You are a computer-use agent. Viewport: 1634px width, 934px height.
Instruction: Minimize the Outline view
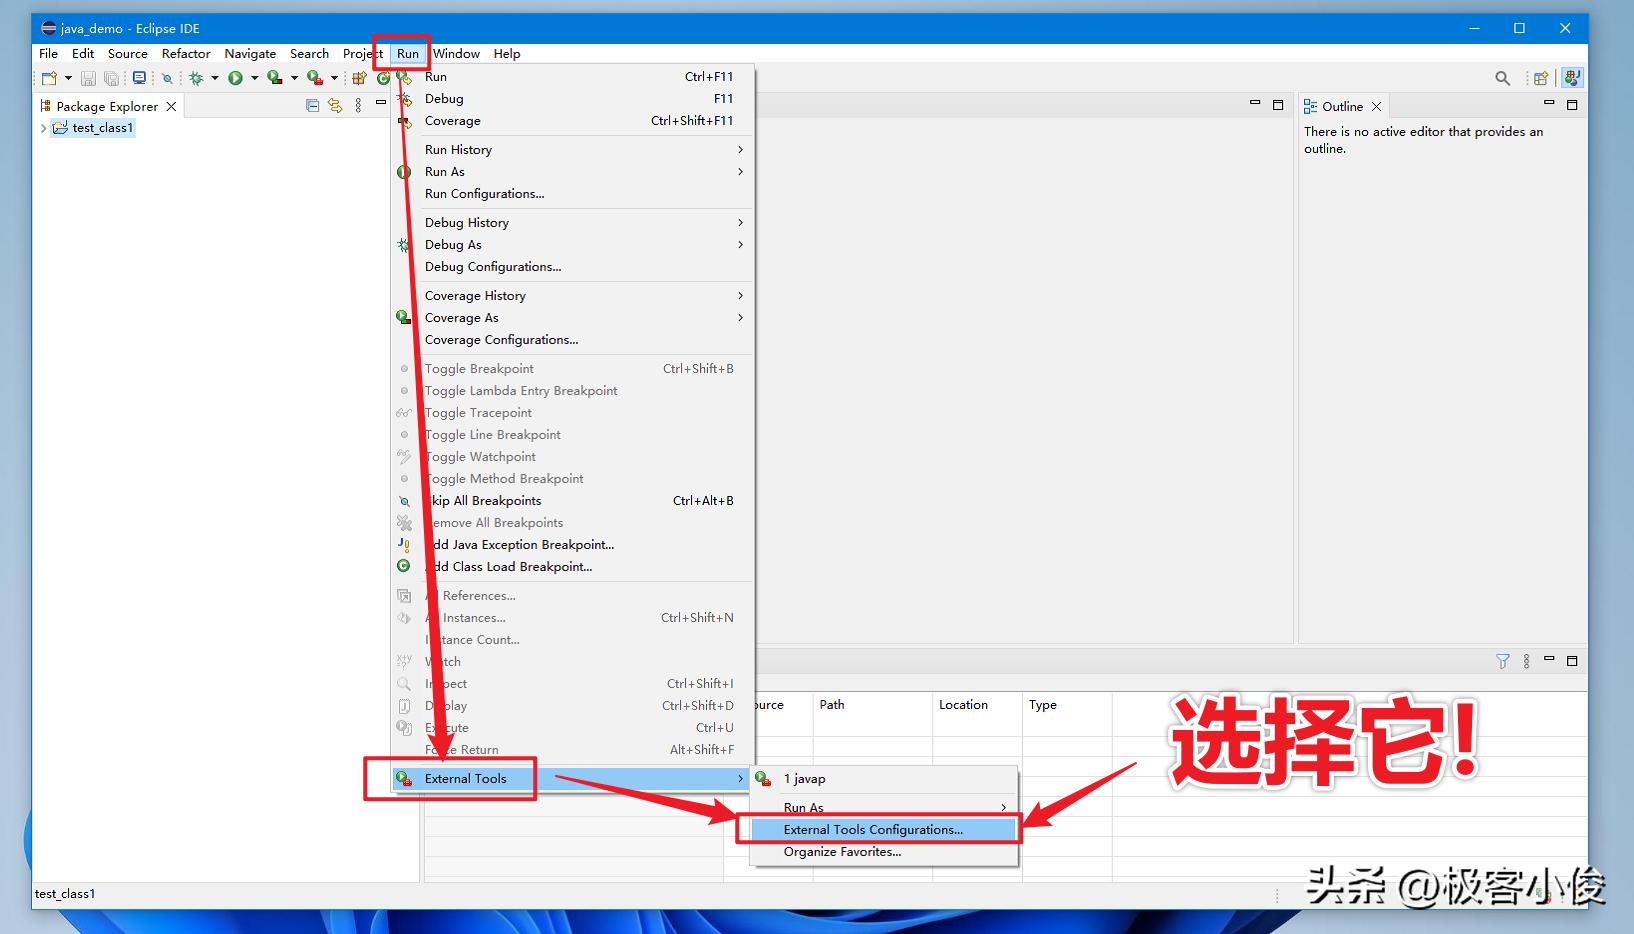1548,105
